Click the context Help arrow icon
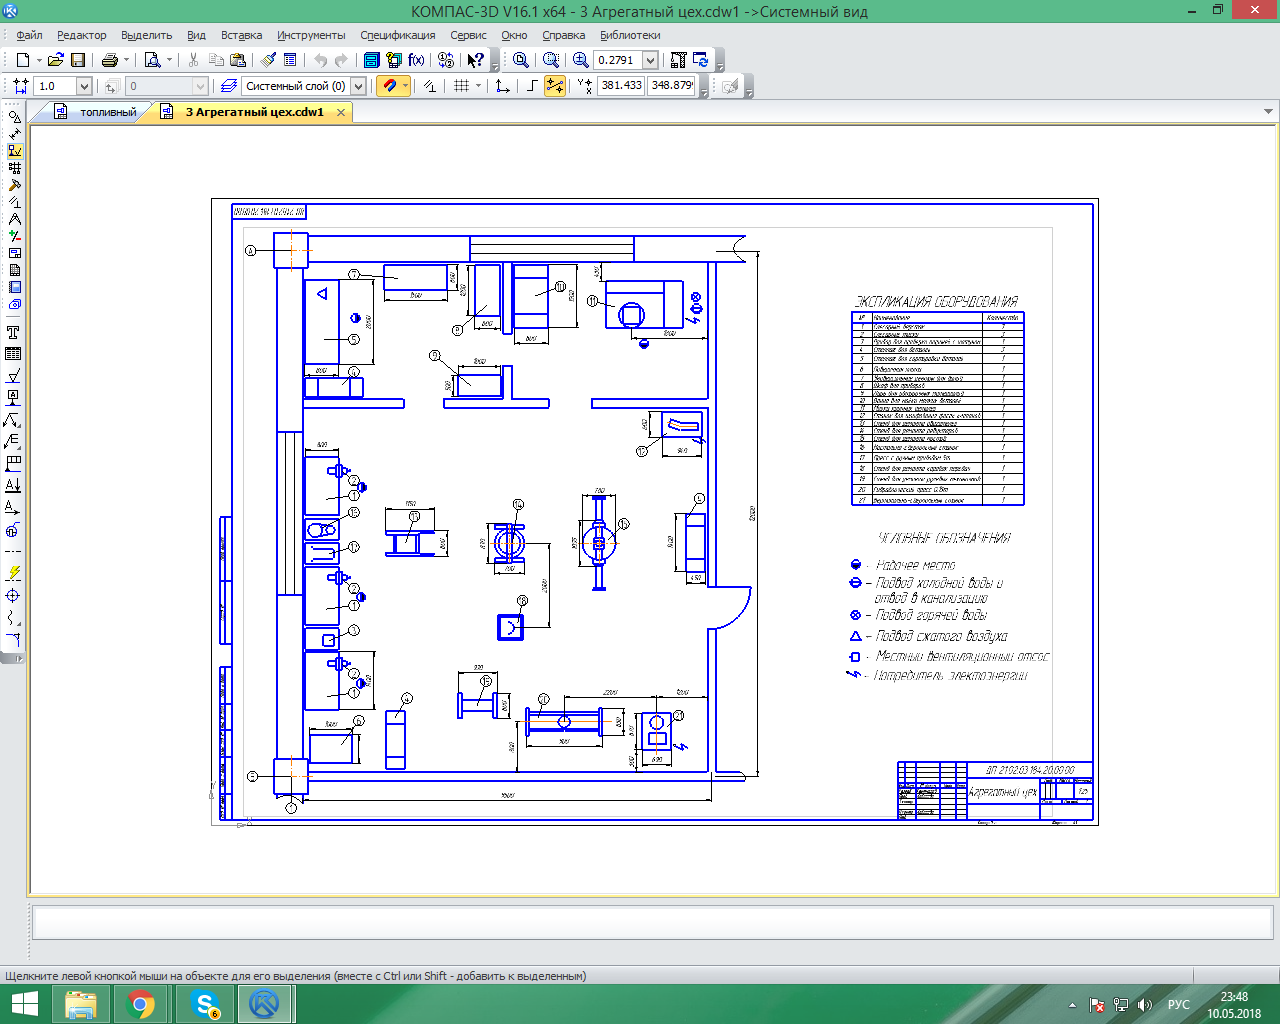This screenshot has height=1024, width=1280. pyautogui.click(x=476, y=60)
